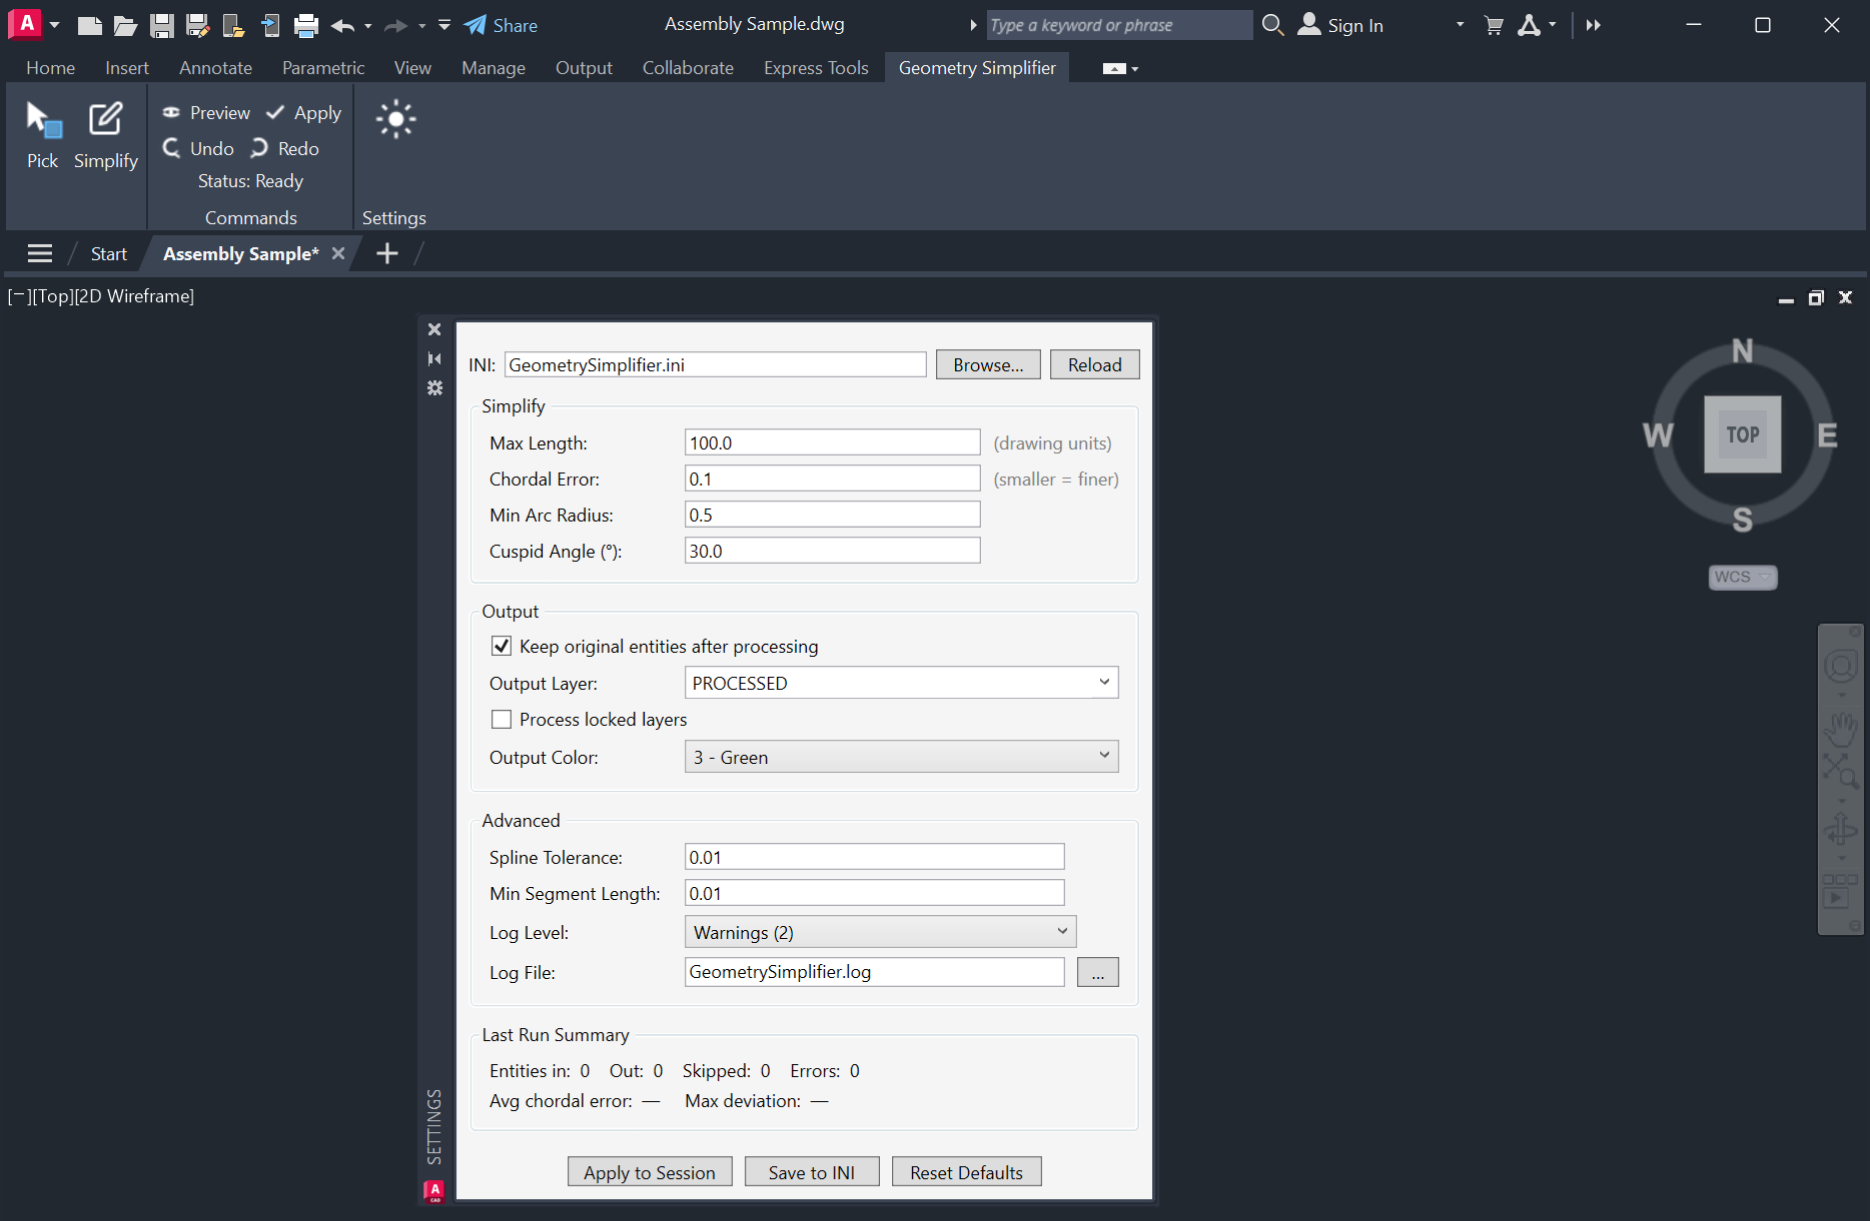
Task: Open Settings via the gear icon
Action: (x=395, y=120)
